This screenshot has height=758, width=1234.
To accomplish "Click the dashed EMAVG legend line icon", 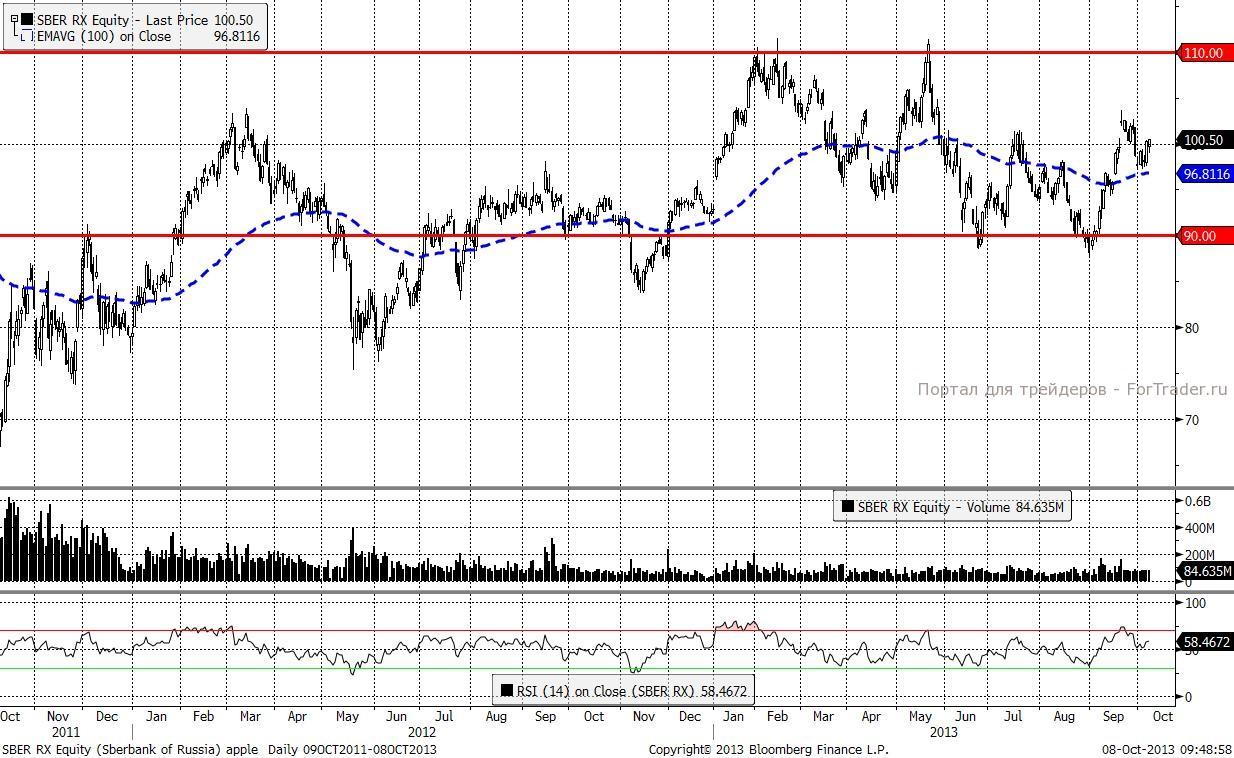I will [x=26, y=37].
